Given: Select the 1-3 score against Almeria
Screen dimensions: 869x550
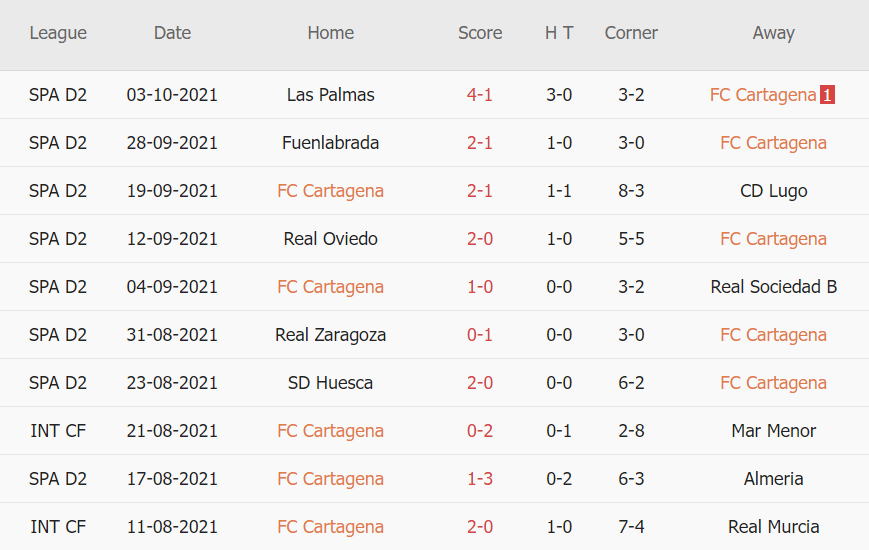Looking at the screenshot, I should pyautogui.click(x=480, y=479).
